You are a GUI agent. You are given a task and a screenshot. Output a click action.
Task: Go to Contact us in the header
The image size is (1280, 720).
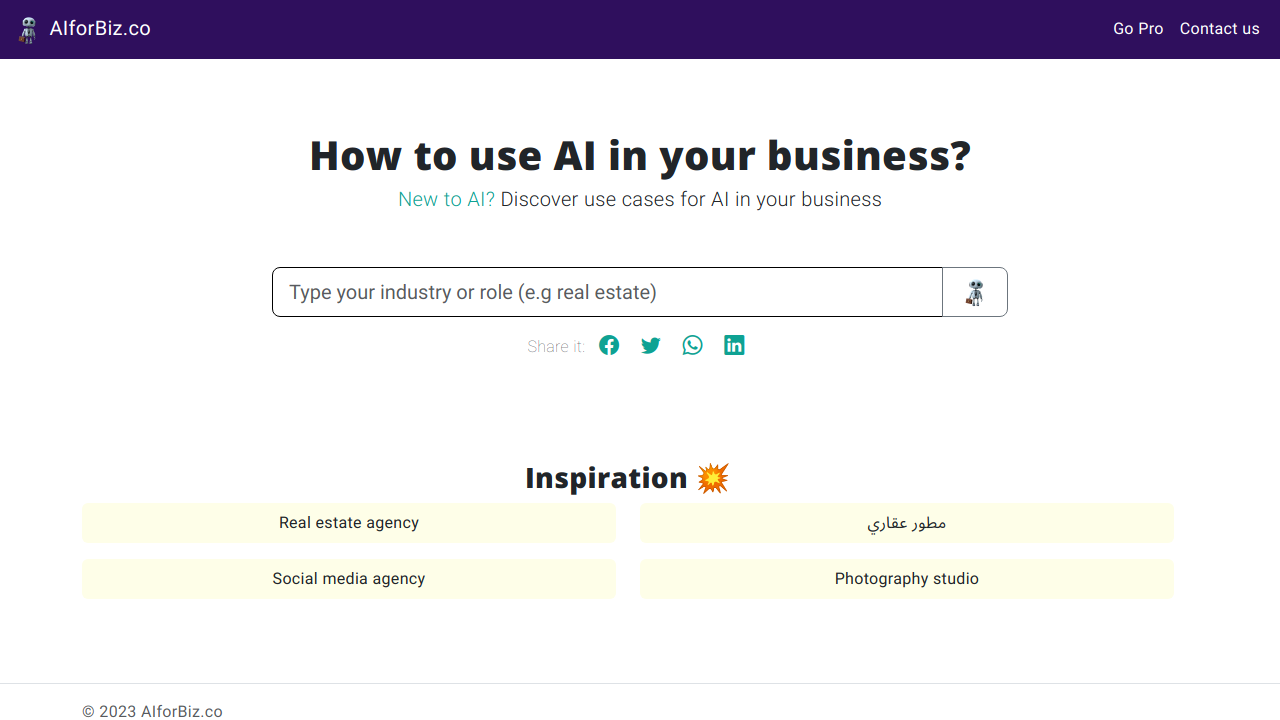pos(1219,29)
